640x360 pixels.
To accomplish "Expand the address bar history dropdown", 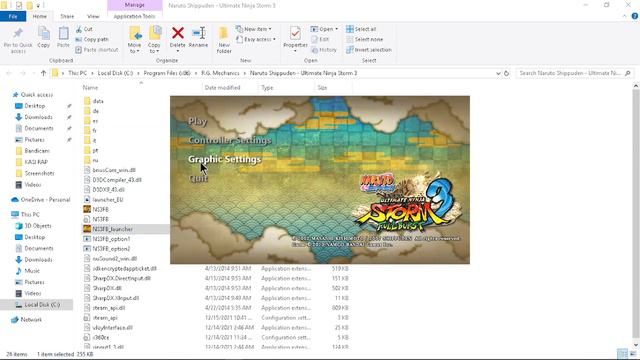I will 498,73.
